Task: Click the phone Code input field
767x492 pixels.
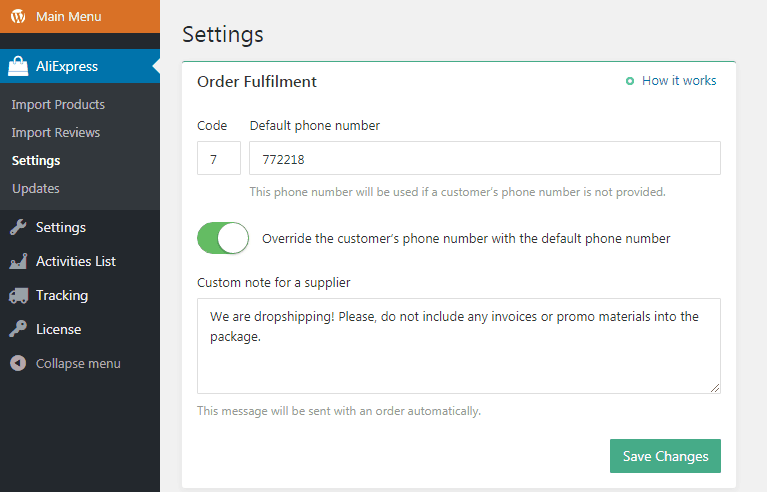Action: tap(219, 158)
